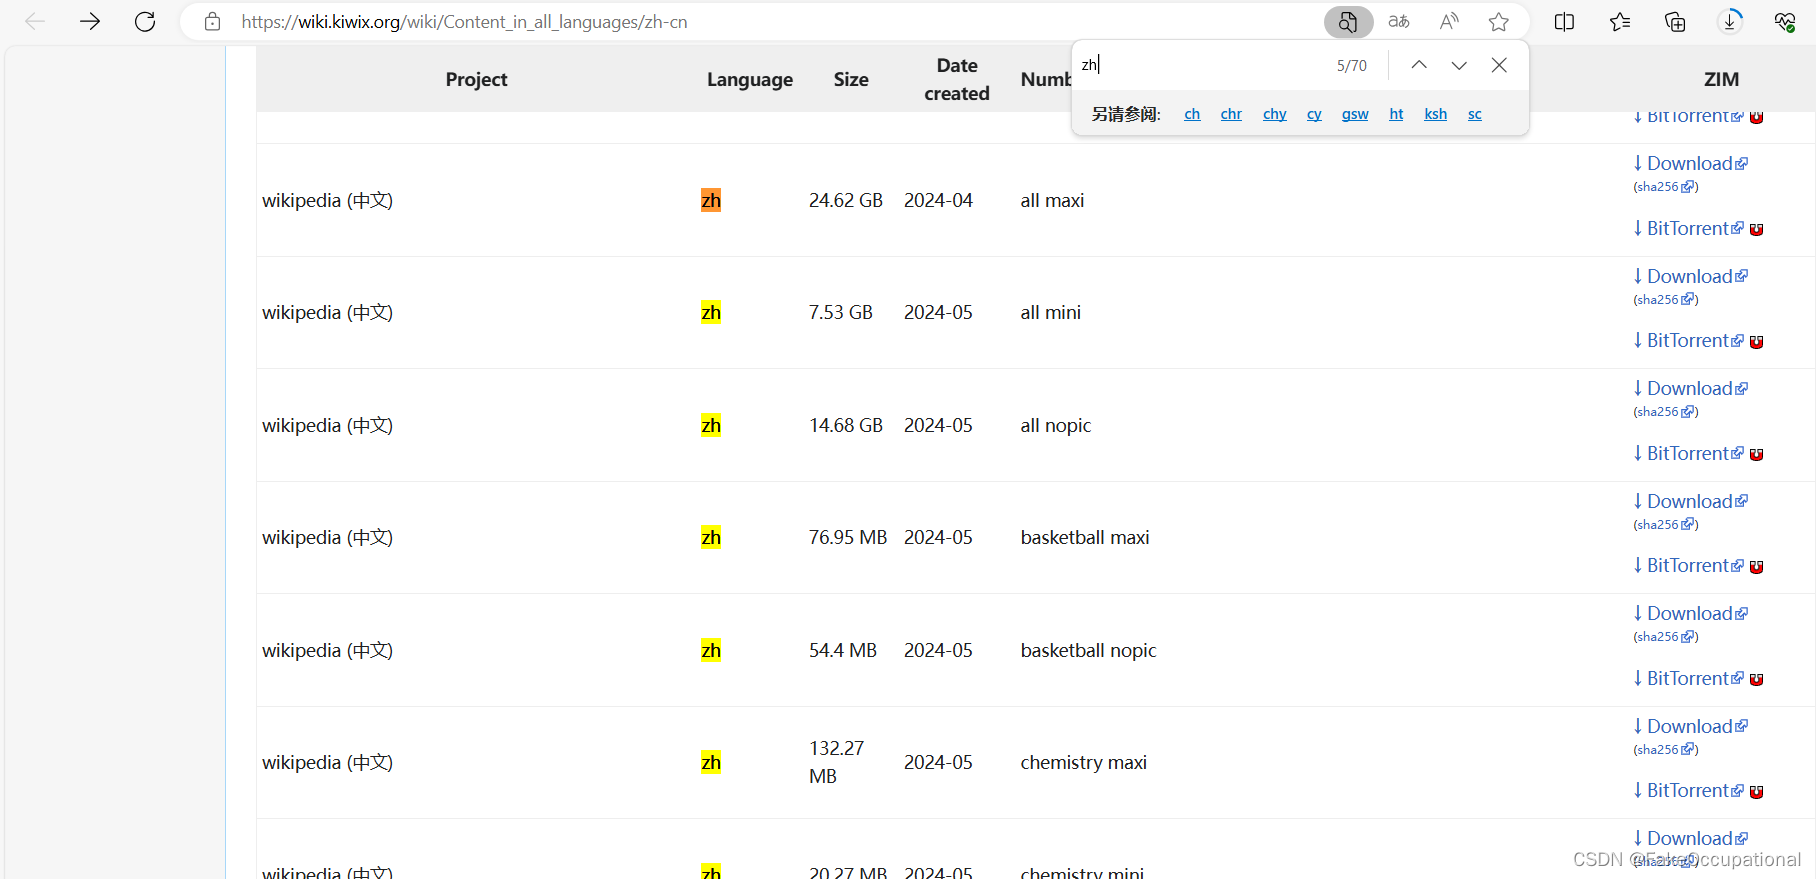Click the address bar URL
The image size is (1816, 879).
464,21
